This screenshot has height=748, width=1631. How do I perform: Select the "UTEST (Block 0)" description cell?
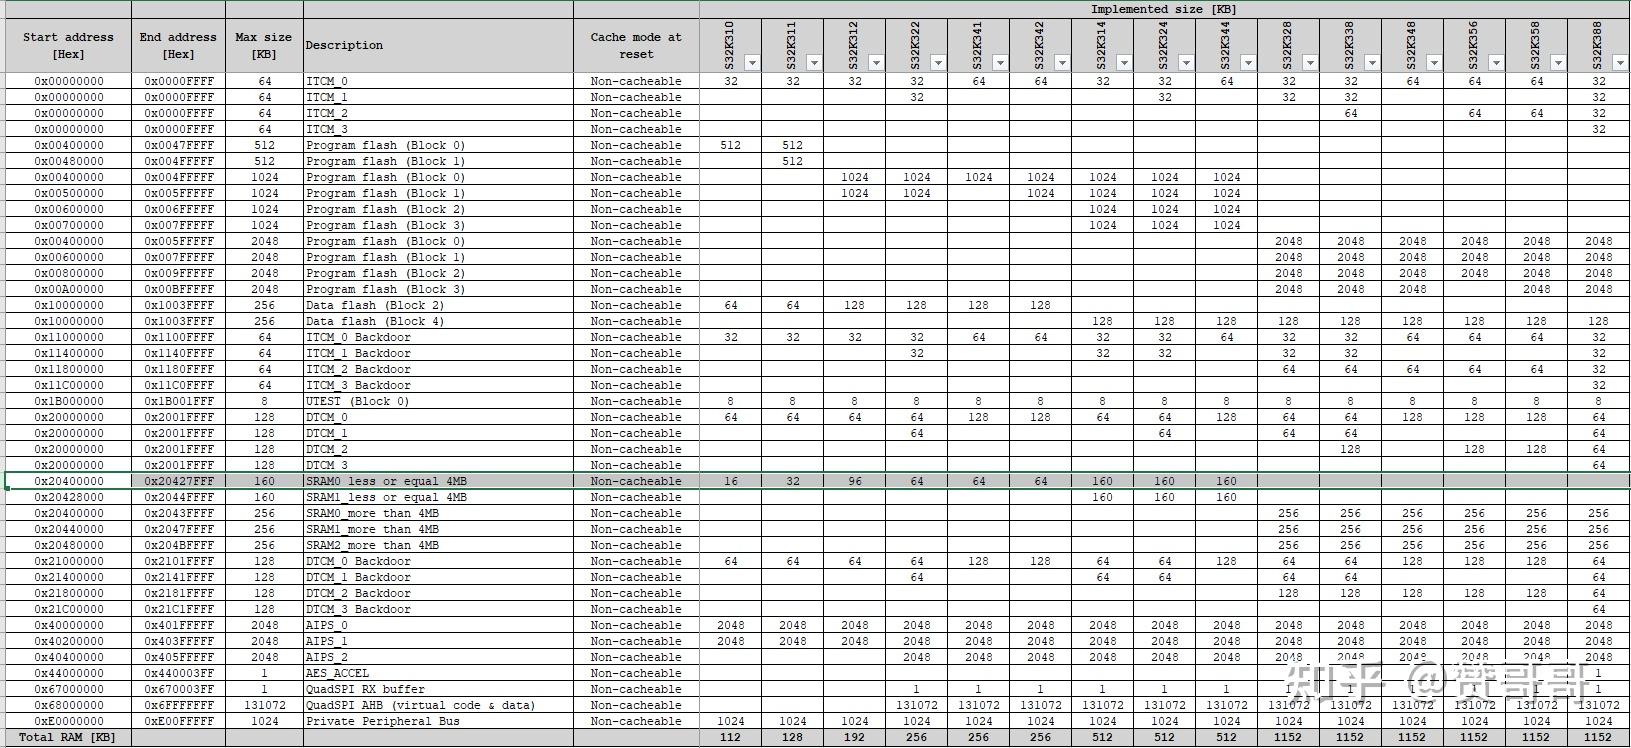[x=438, y=401]
